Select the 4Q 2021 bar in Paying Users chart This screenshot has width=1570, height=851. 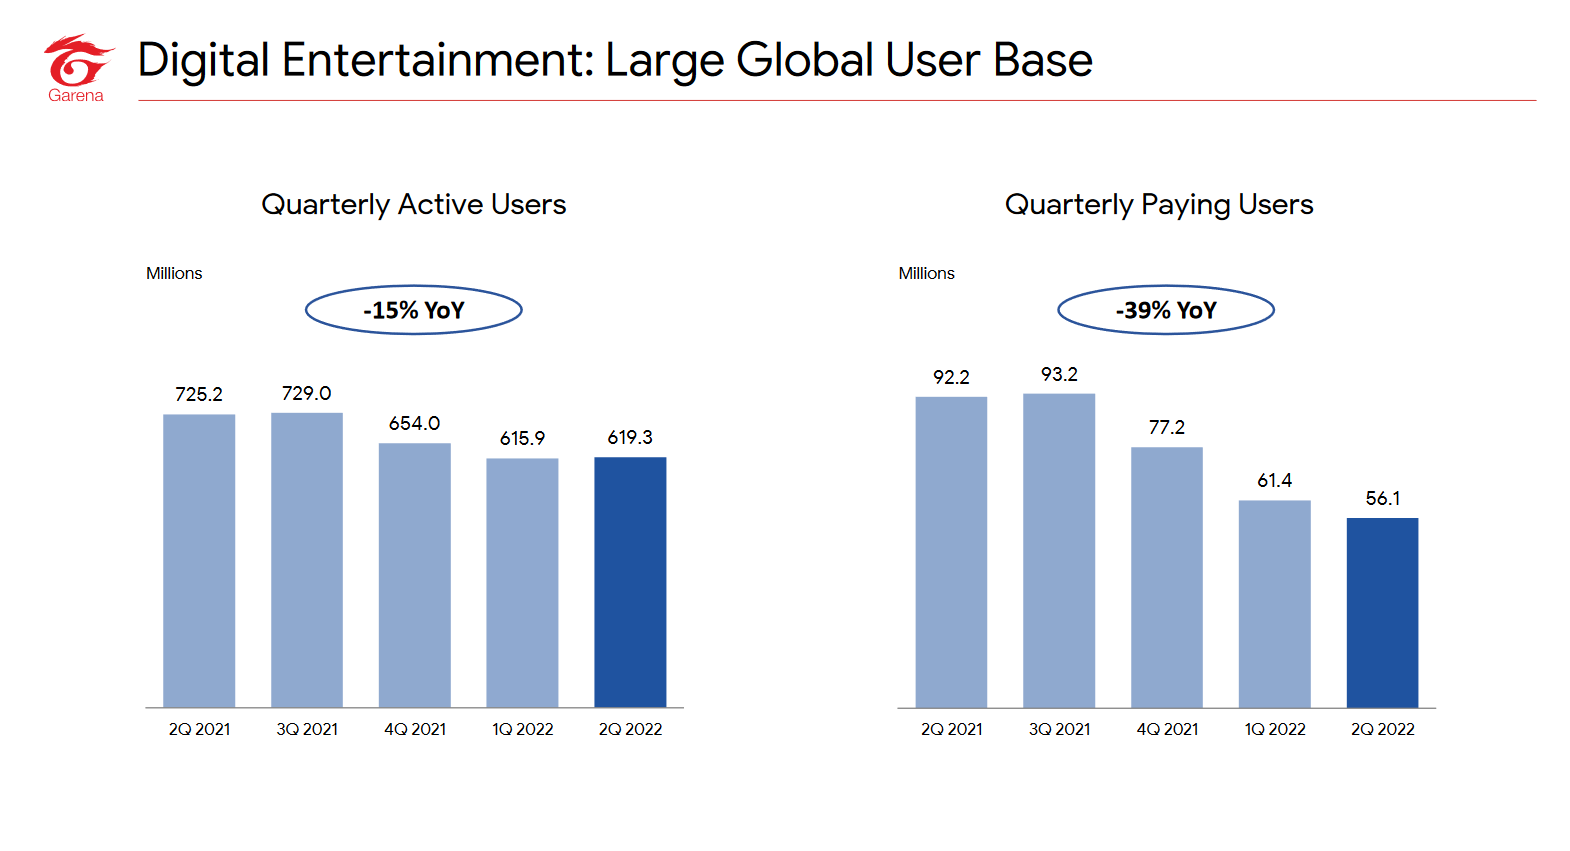tap(1167, 577)
